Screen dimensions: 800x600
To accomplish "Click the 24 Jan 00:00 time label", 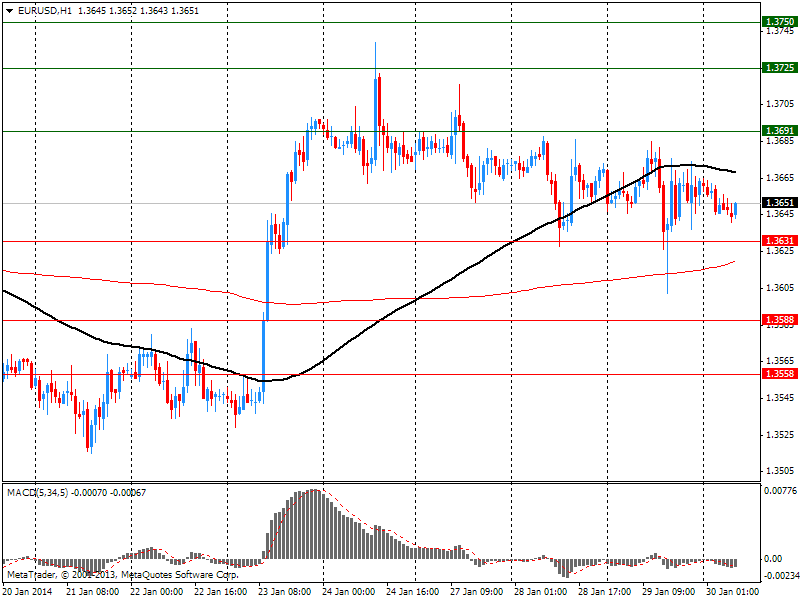I will pyautogui.click(x=349, y=592).
